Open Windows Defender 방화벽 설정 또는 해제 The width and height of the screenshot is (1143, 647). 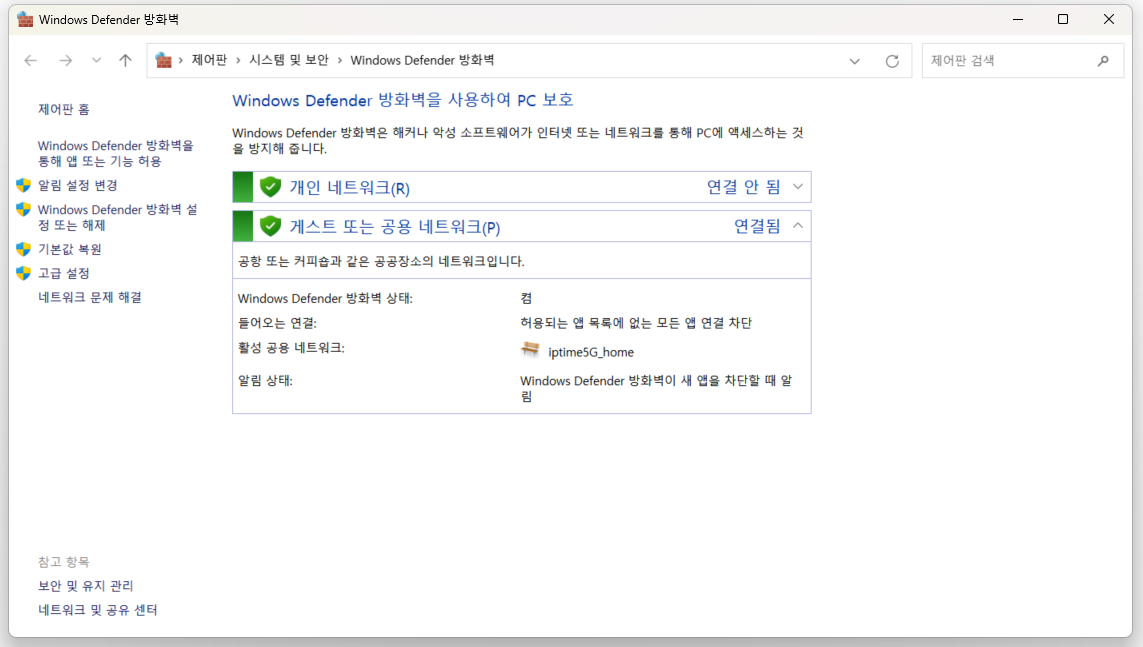(x=117, y=217)
